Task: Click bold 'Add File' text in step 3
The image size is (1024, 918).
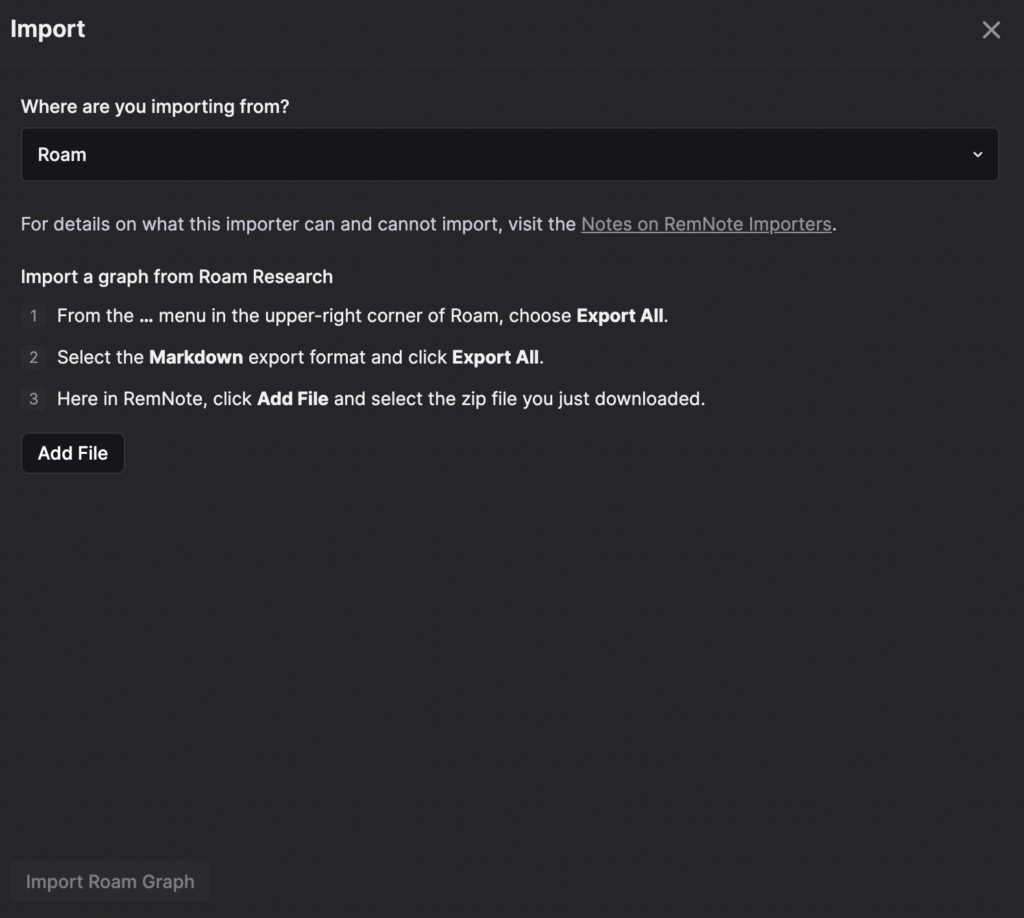Action: point(293,399)
